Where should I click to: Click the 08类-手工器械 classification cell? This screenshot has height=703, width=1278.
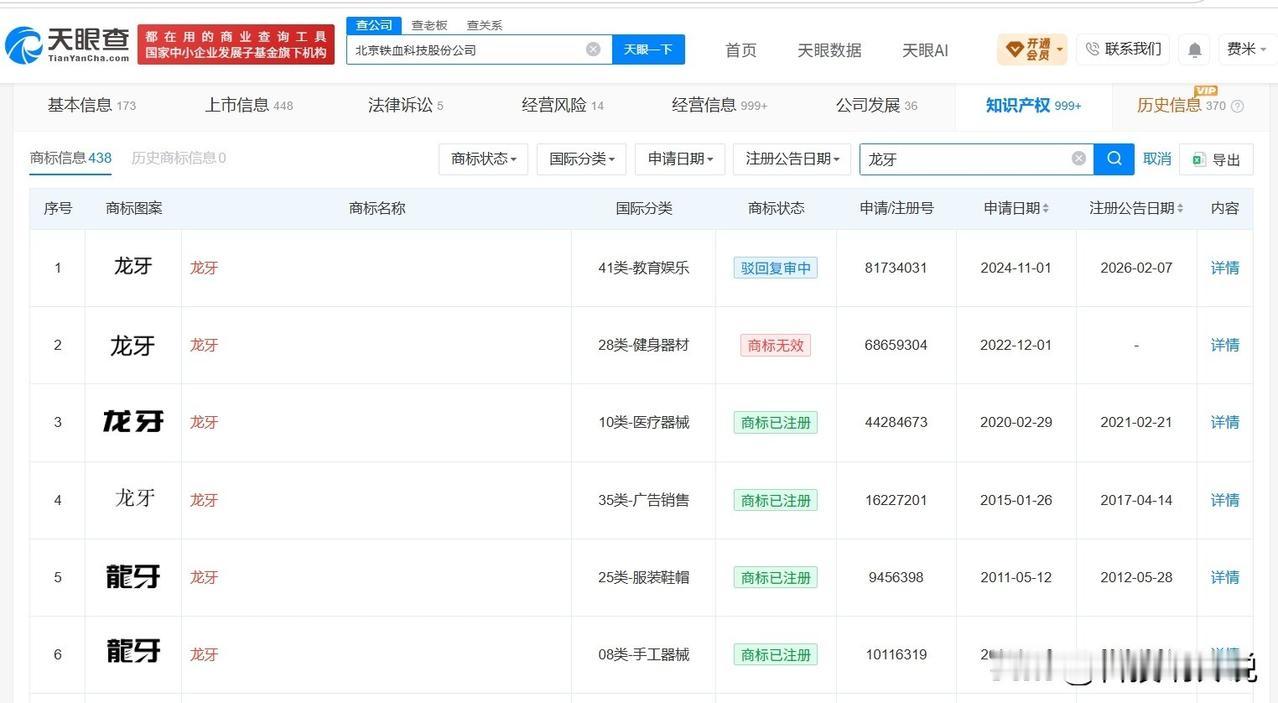coord(644,654)
